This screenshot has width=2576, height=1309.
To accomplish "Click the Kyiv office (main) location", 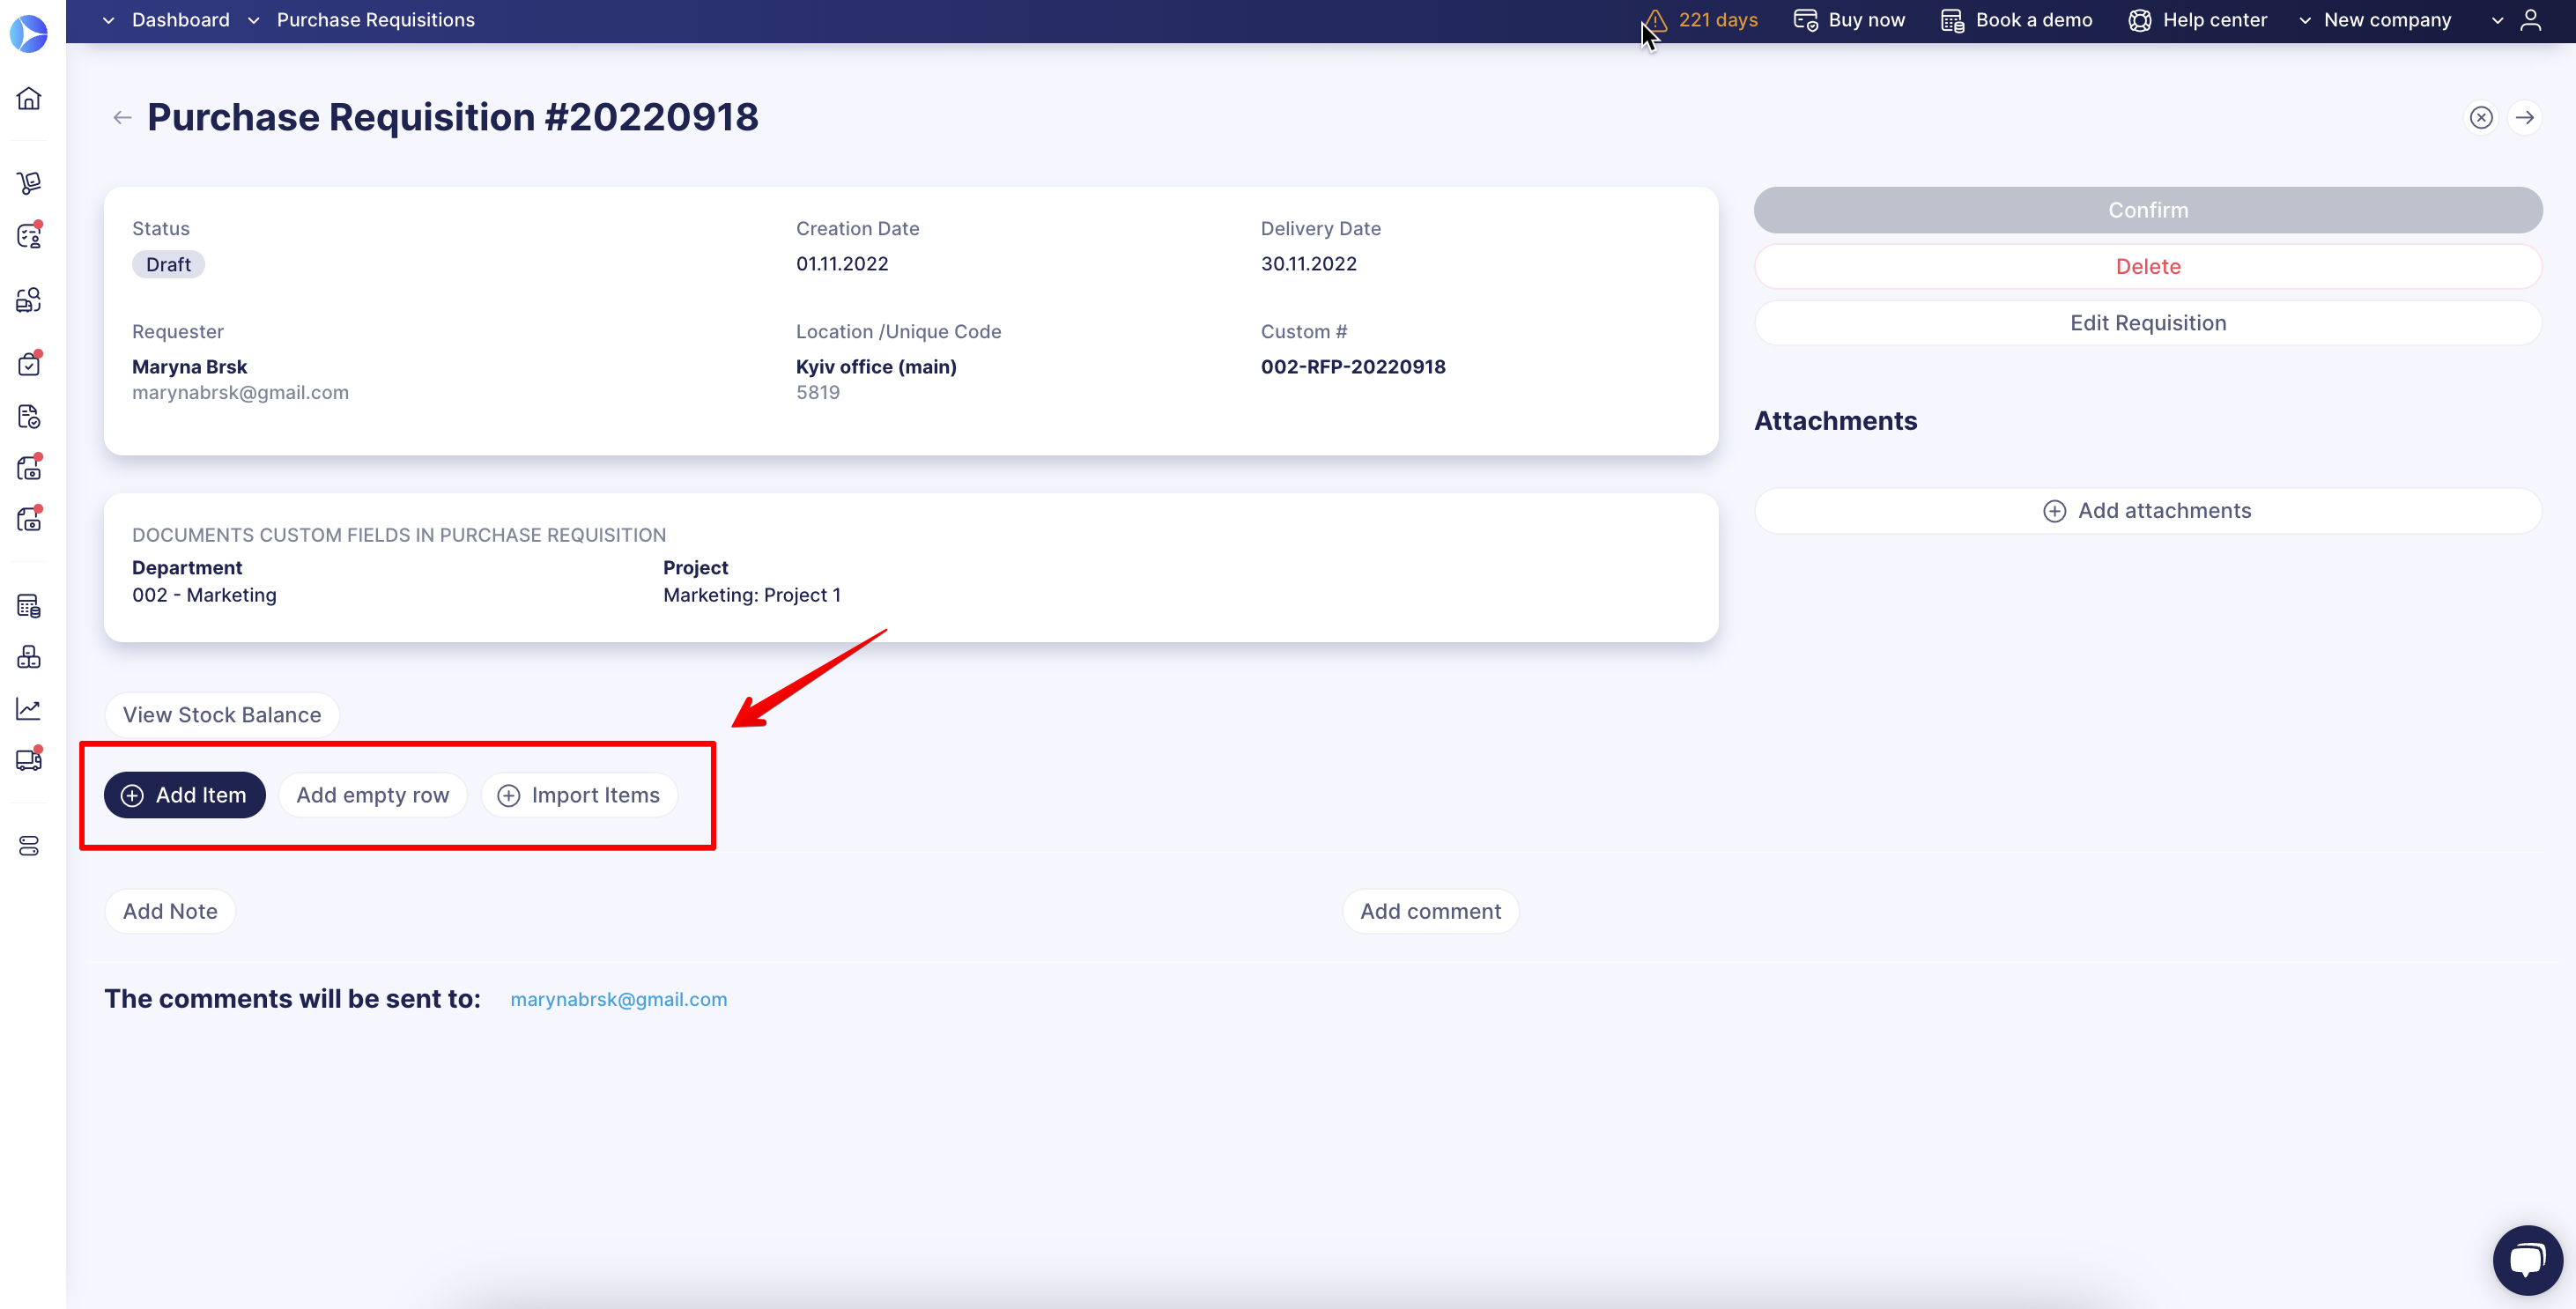I will click(x=876, y=367).
